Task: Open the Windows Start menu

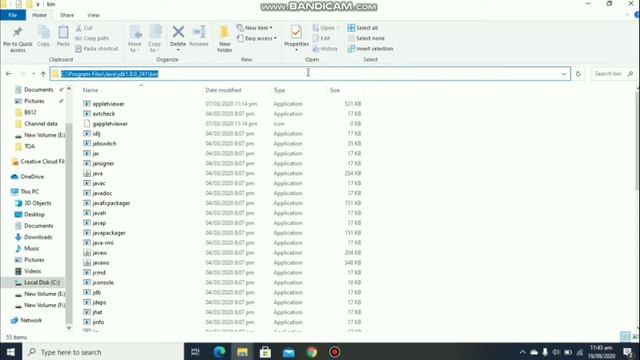Action: coord(11,352)
